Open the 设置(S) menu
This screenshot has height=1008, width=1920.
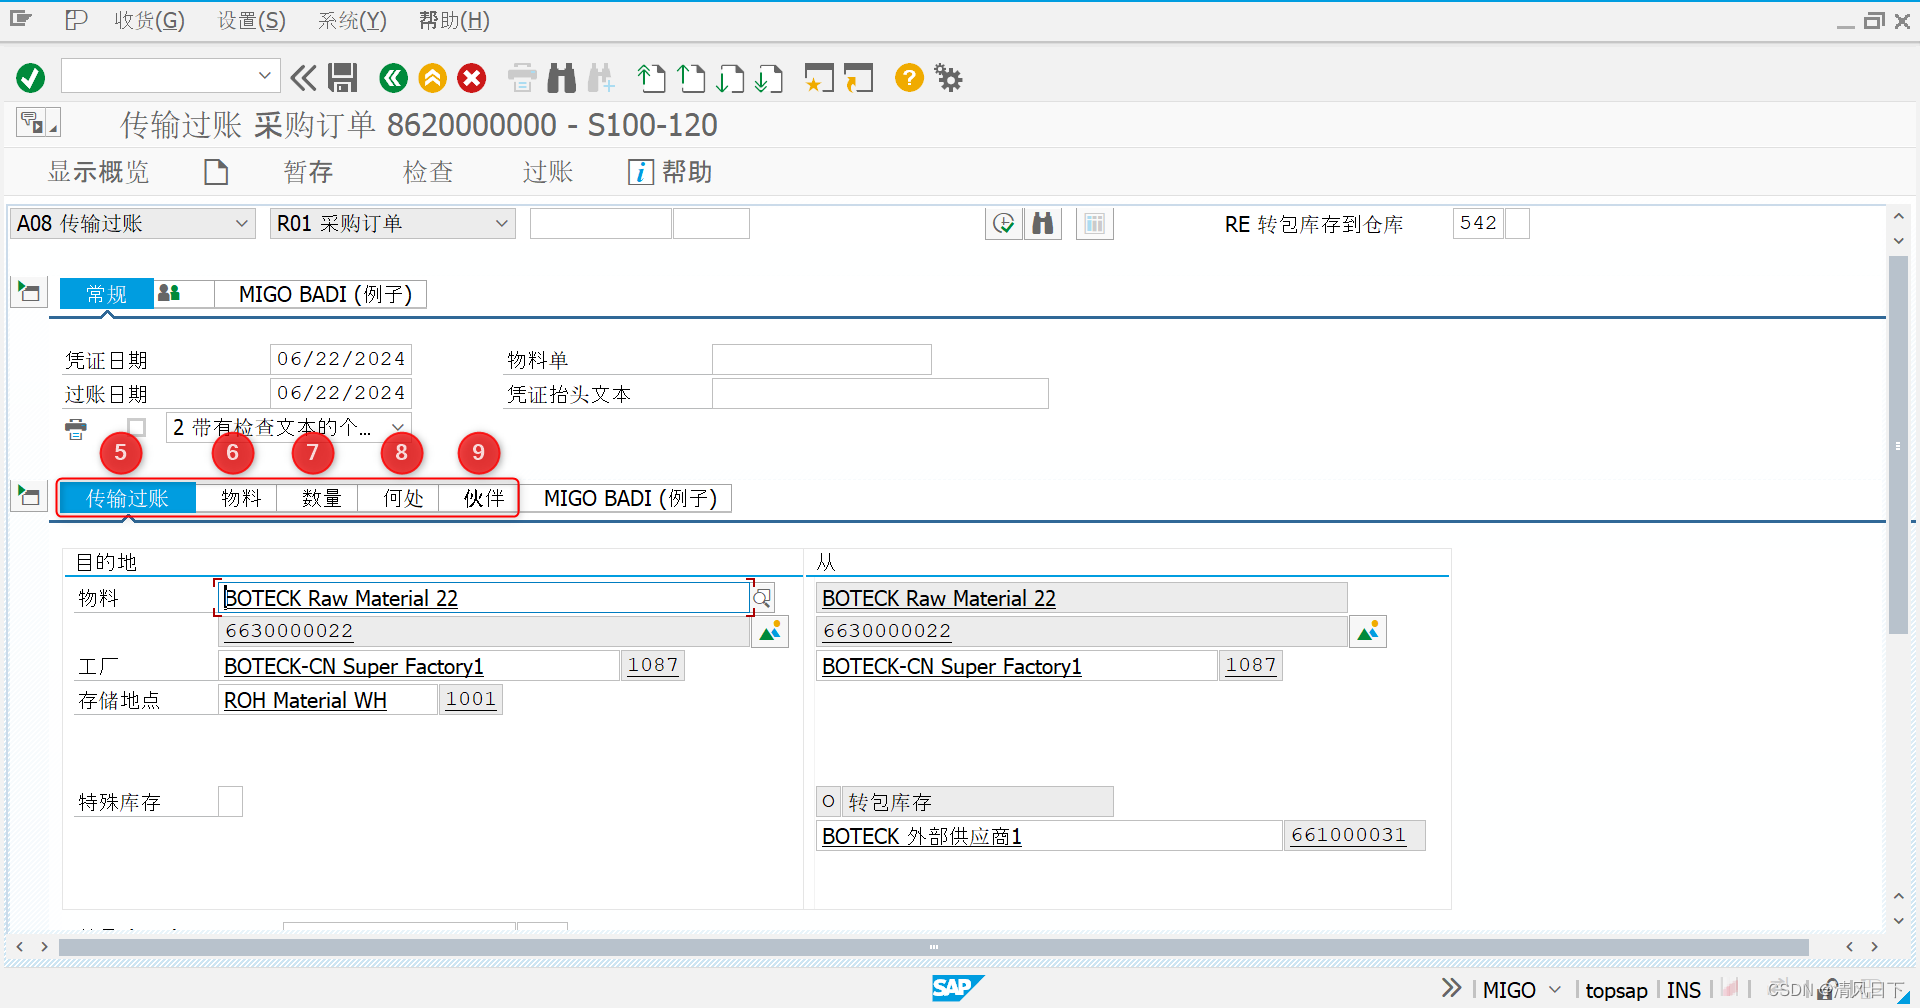point(252,20)
